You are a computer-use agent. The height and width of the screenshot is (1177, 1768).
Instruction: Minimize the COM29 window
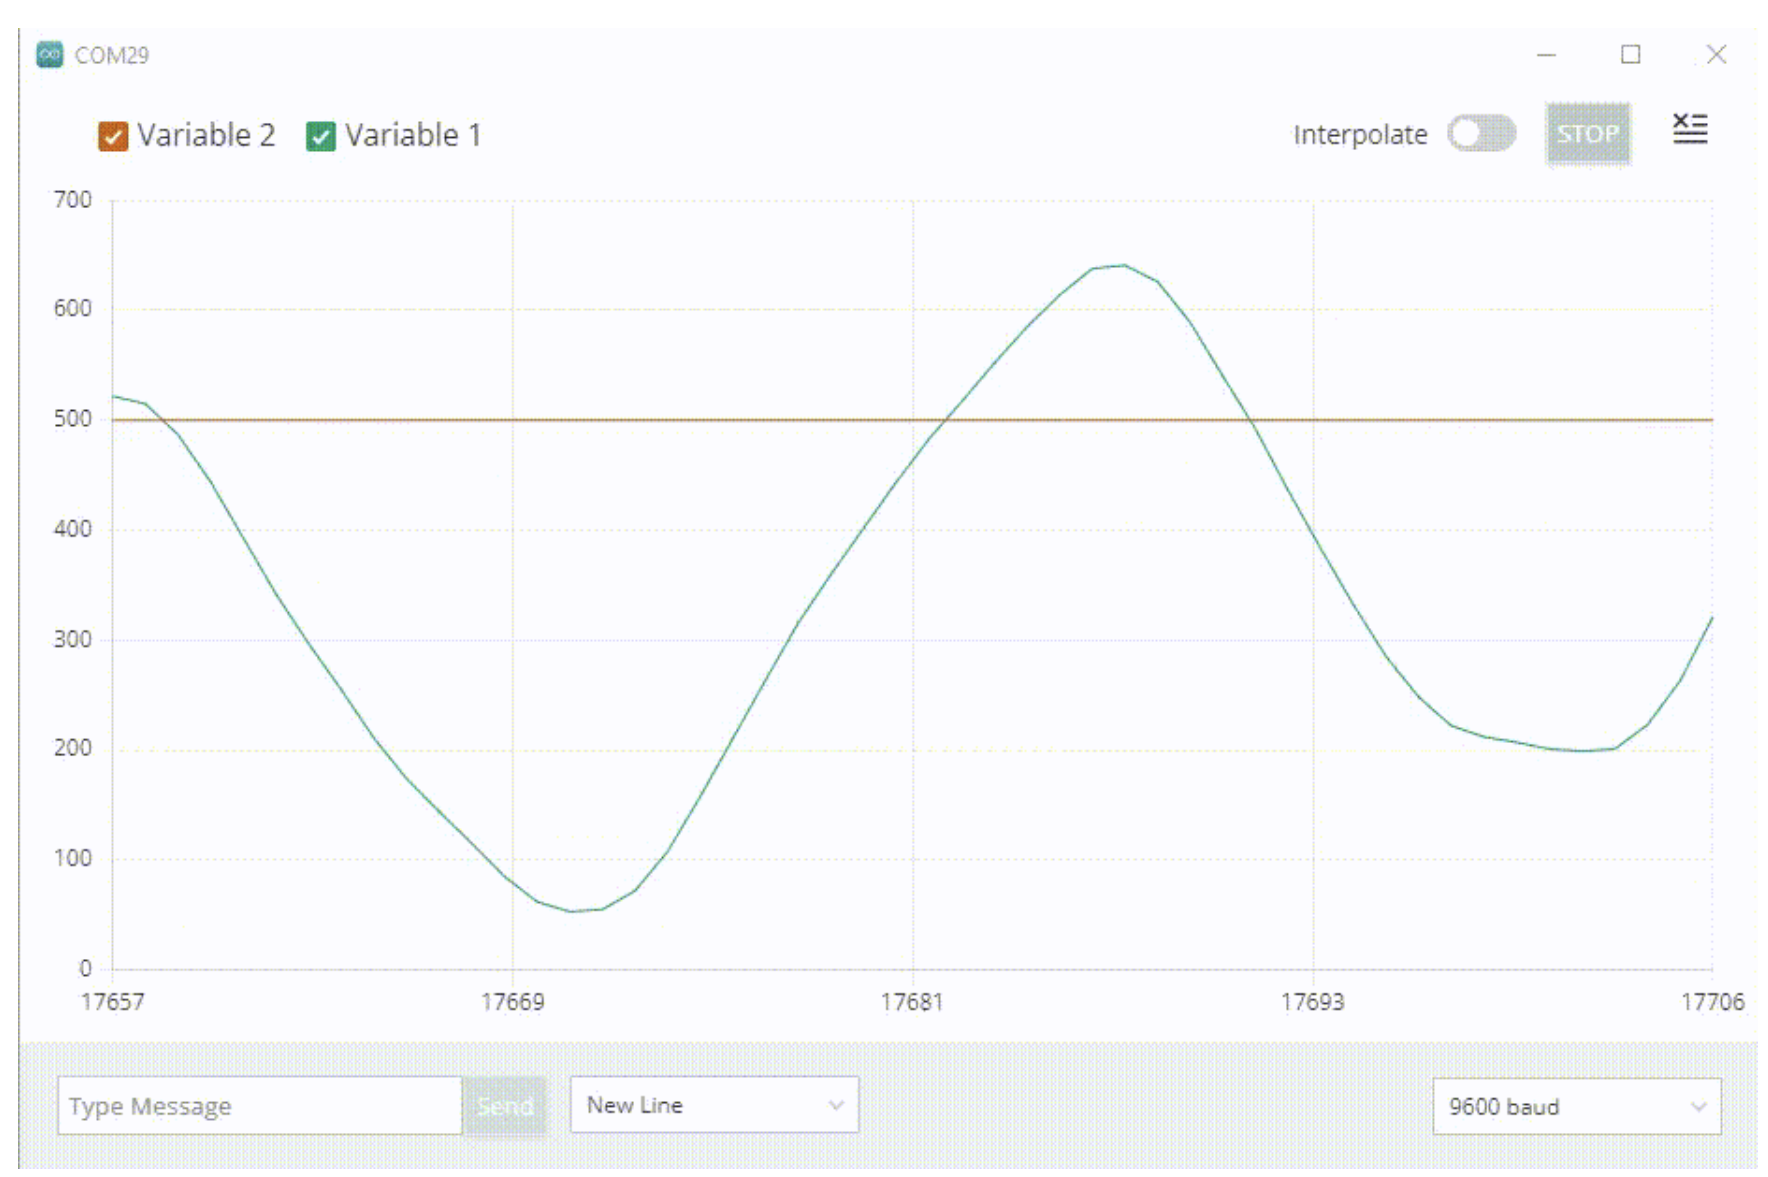coord(1546,54)
